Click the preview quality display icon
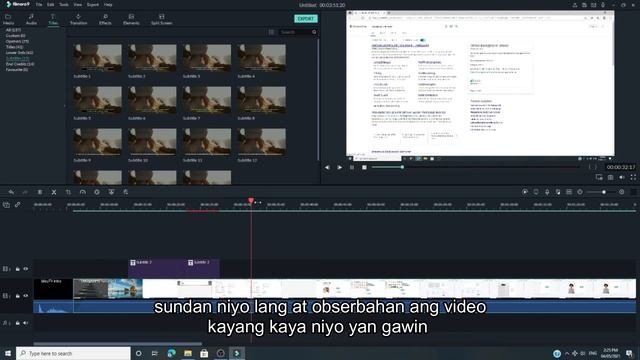The width and height of the screenshot is (640, 360). tap(599, 177)
